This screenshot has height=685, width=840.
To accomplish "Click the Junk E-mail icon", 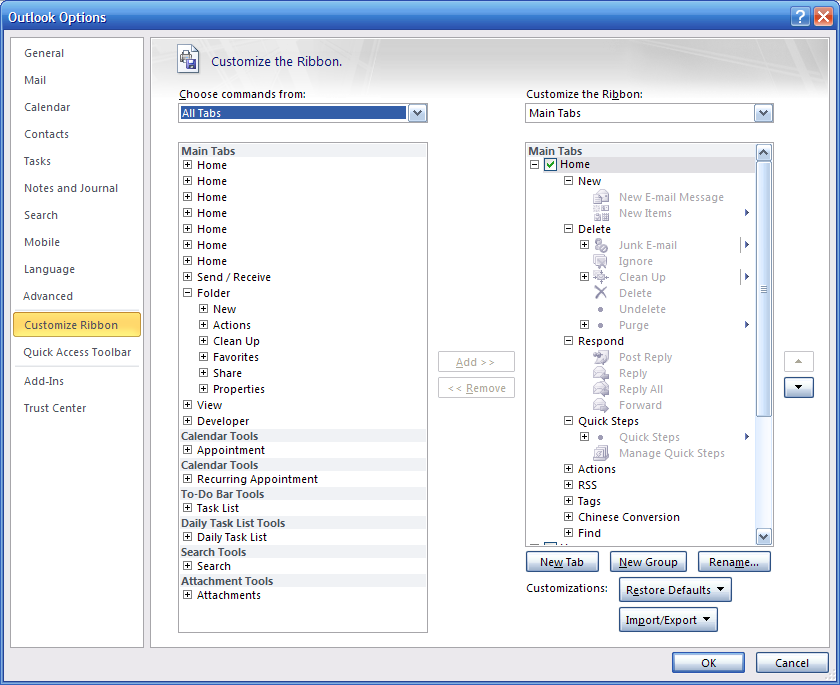I will (x=601, y=245).
